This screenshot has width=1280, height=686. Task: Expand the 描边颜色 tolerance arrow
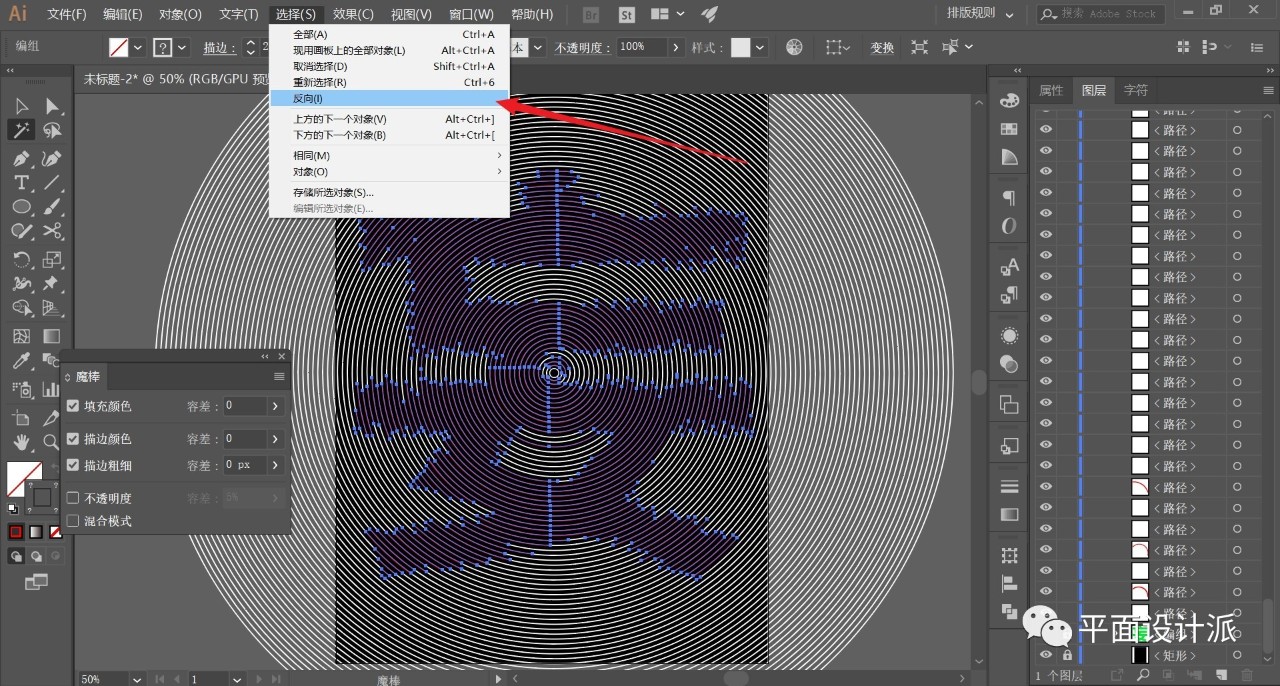pos(275,439)
